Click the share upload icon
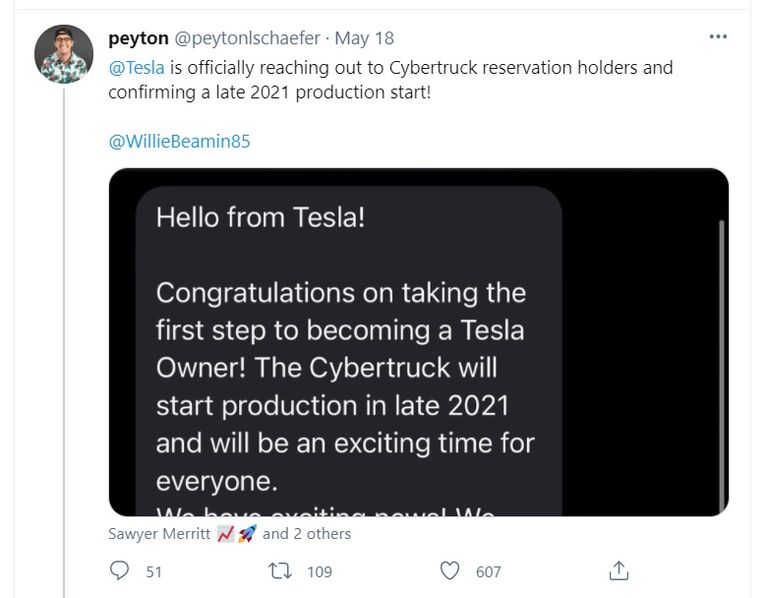Viewport: 768px width, 598px height. pyautogui.click(x=619, y=571)
